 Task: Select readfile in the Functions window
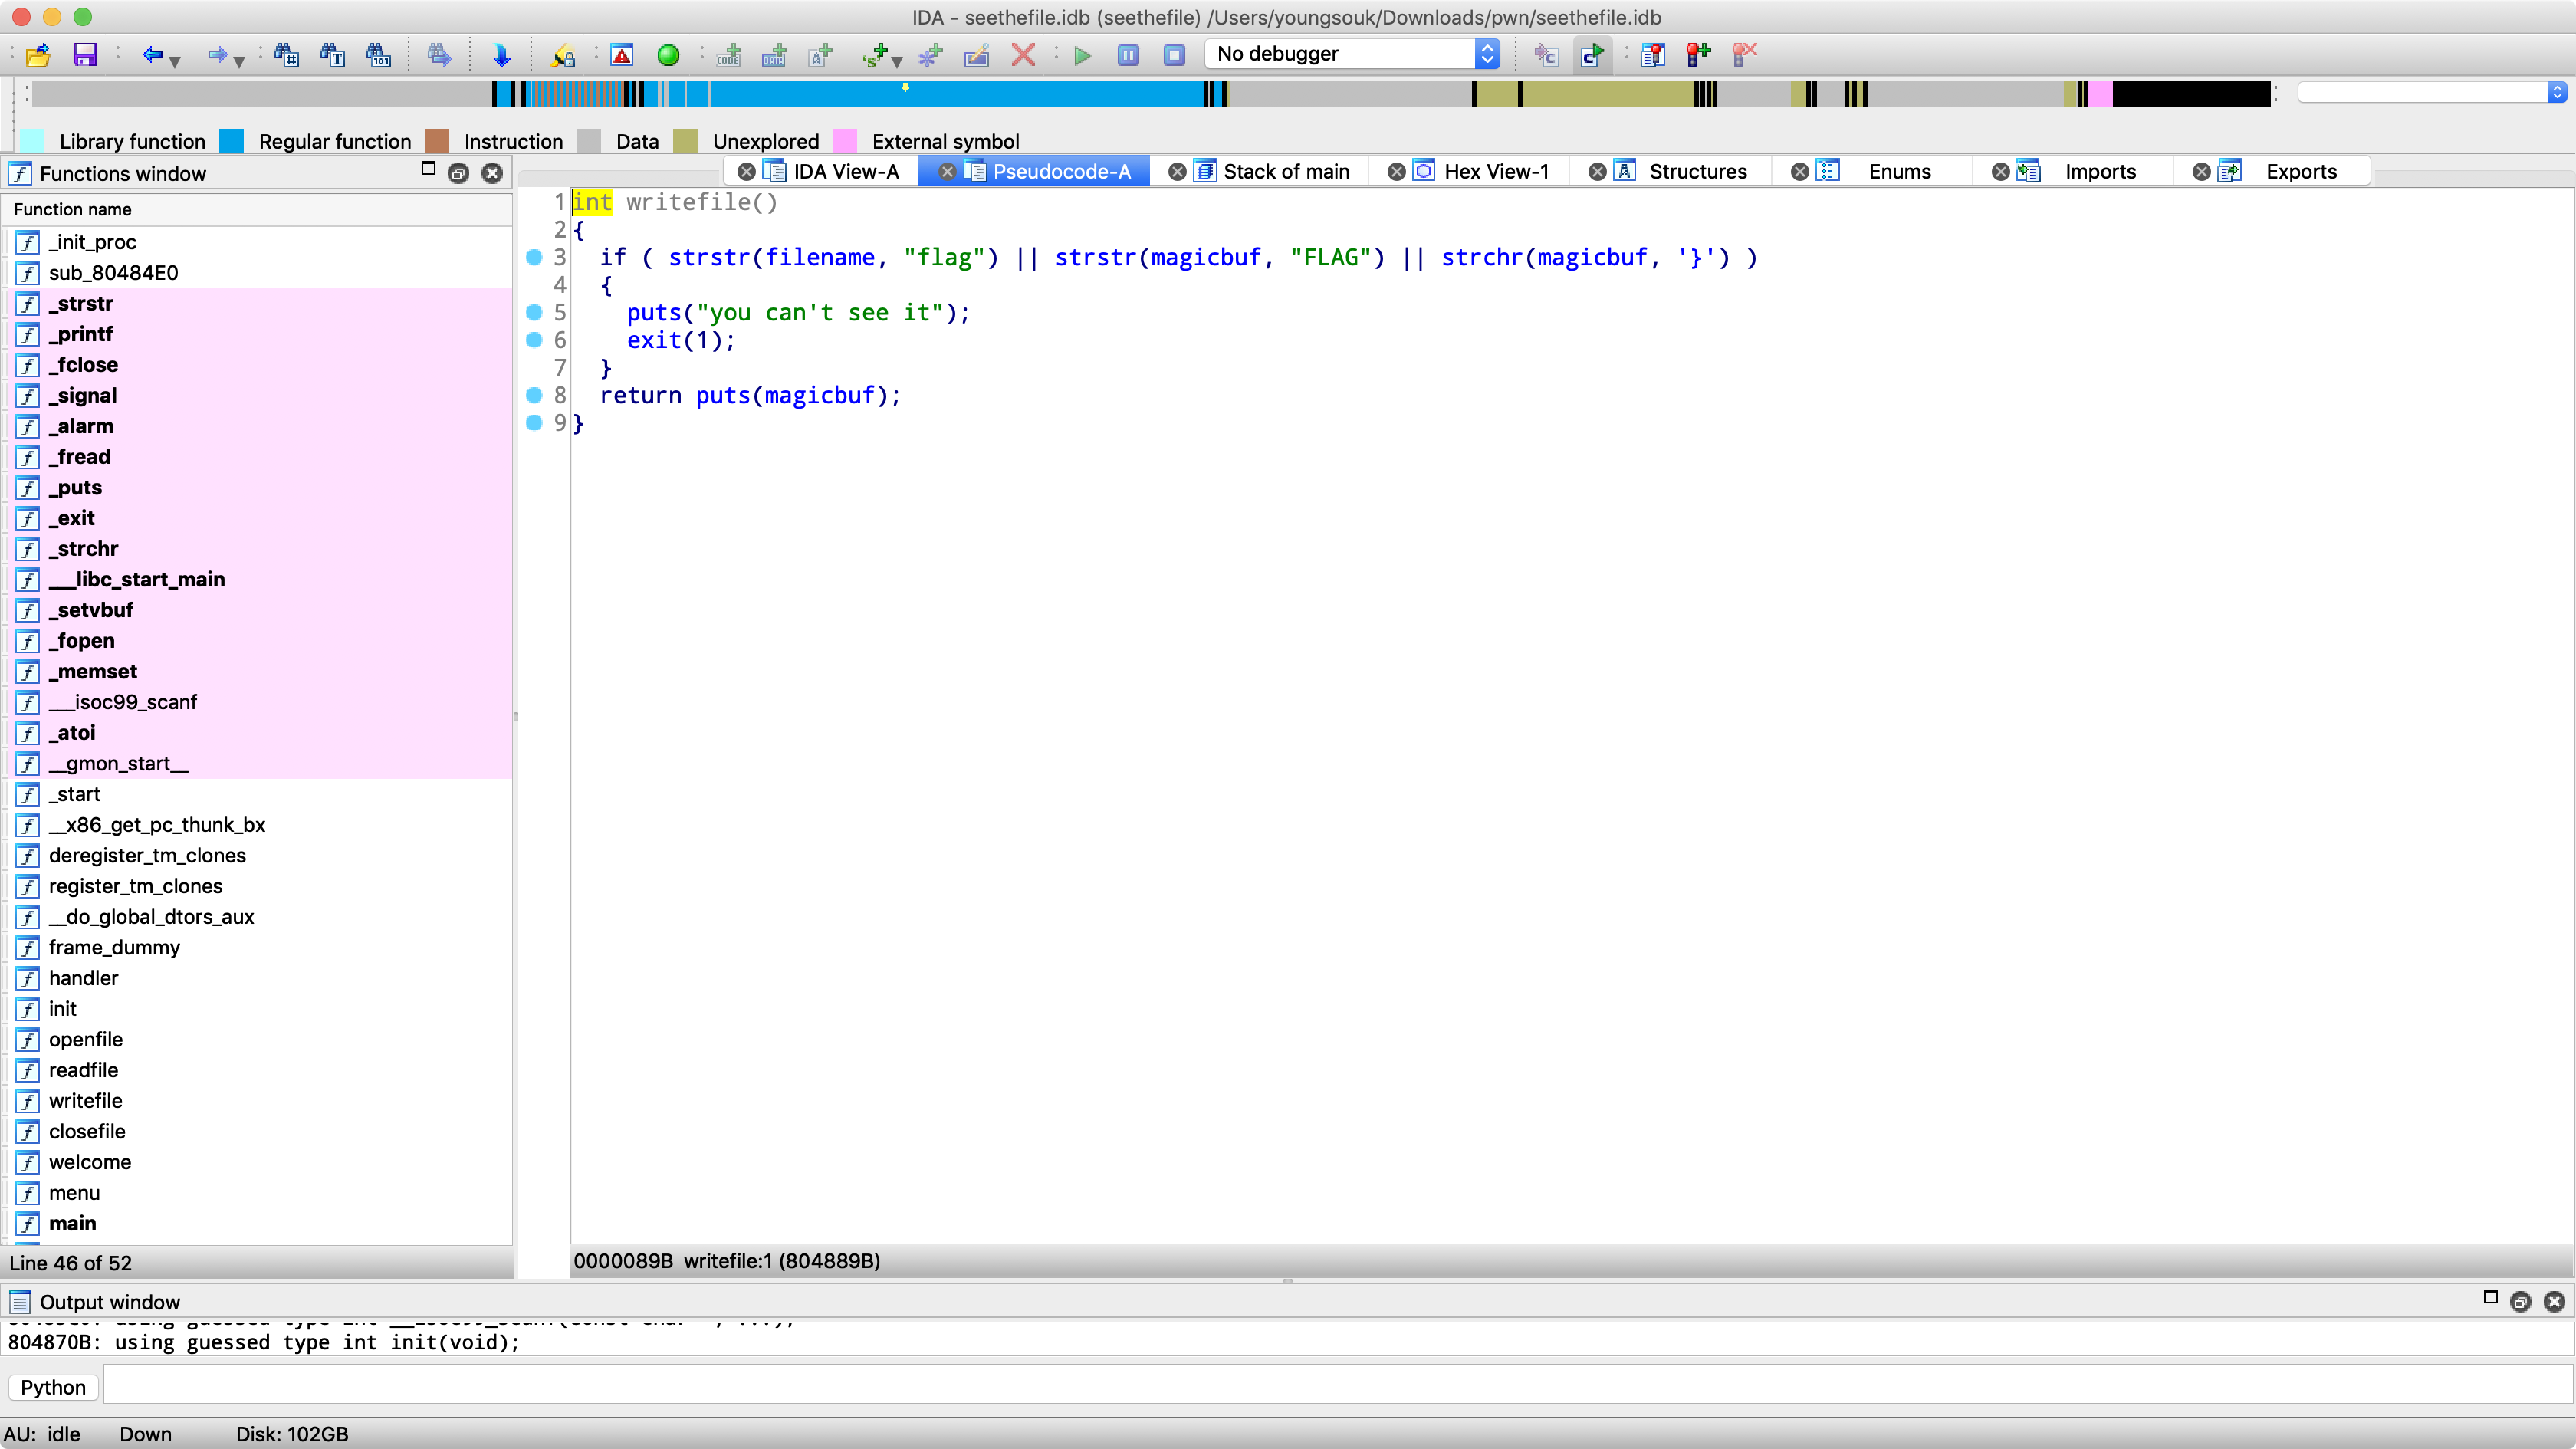[x=83, y=1070]
